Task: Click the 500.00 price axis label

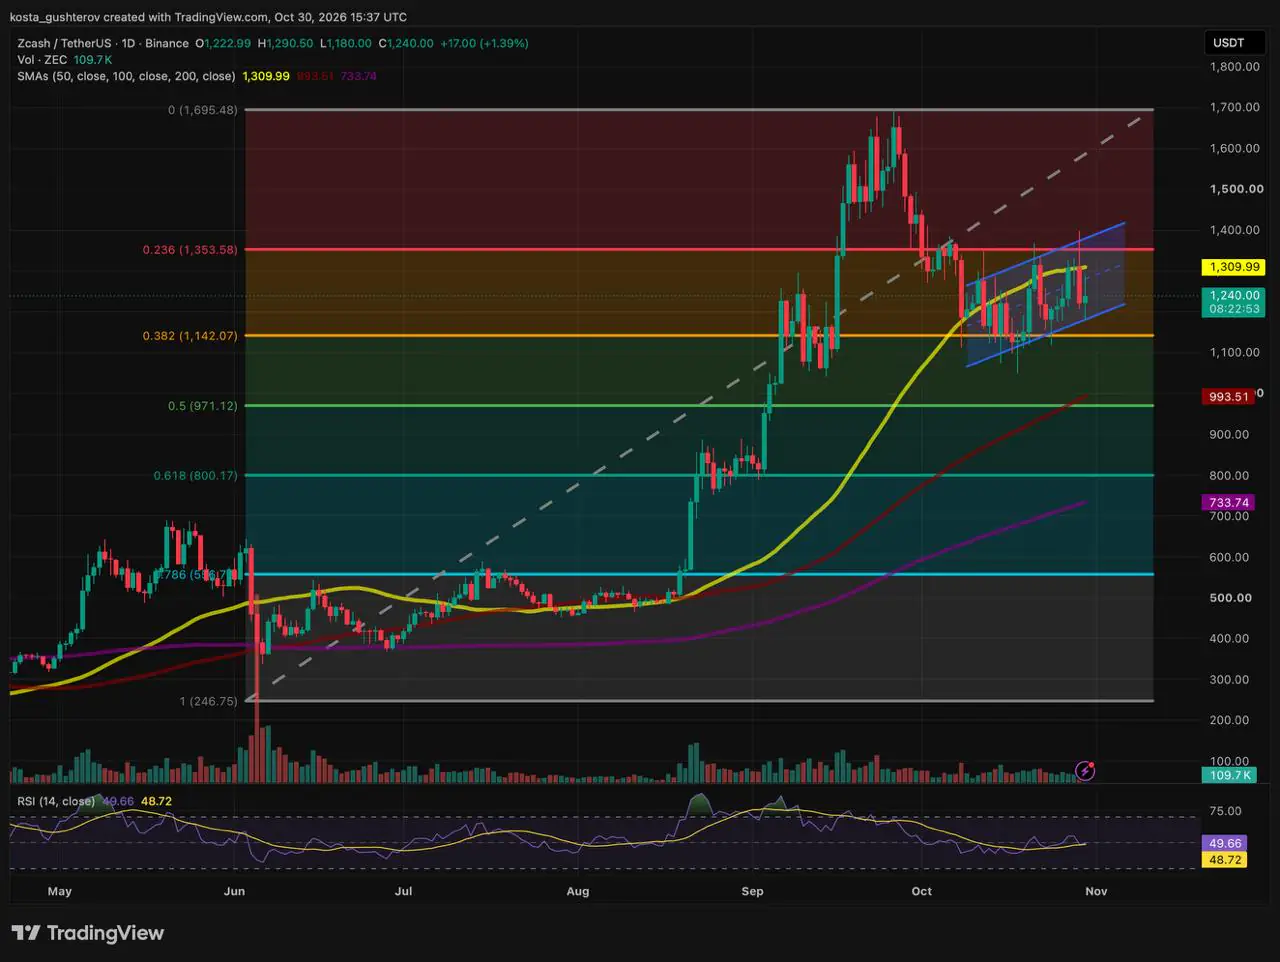Action: click(1231, 598)
